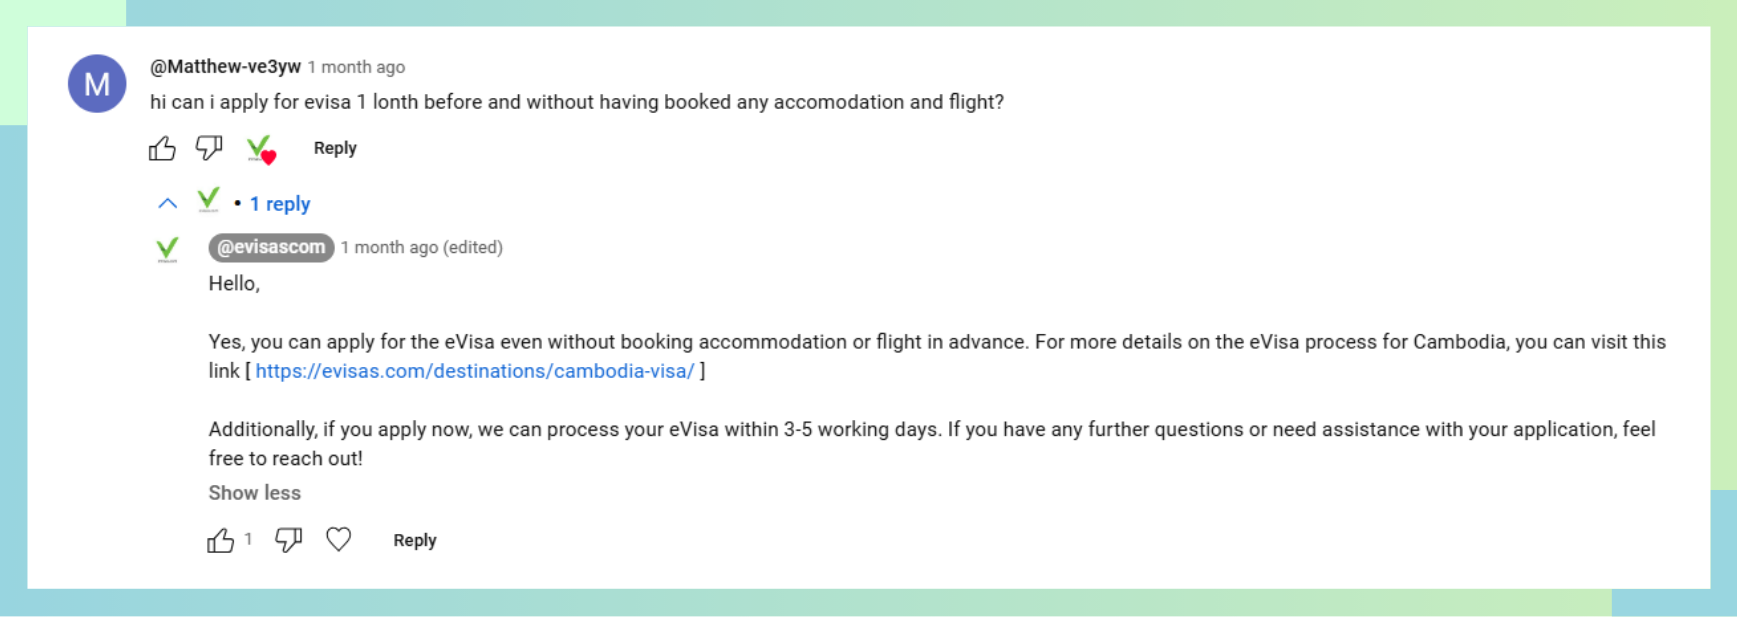Like Matthew's comment with thumbs up
Viewport: 1737px width, 618px height.
point(162,149)
